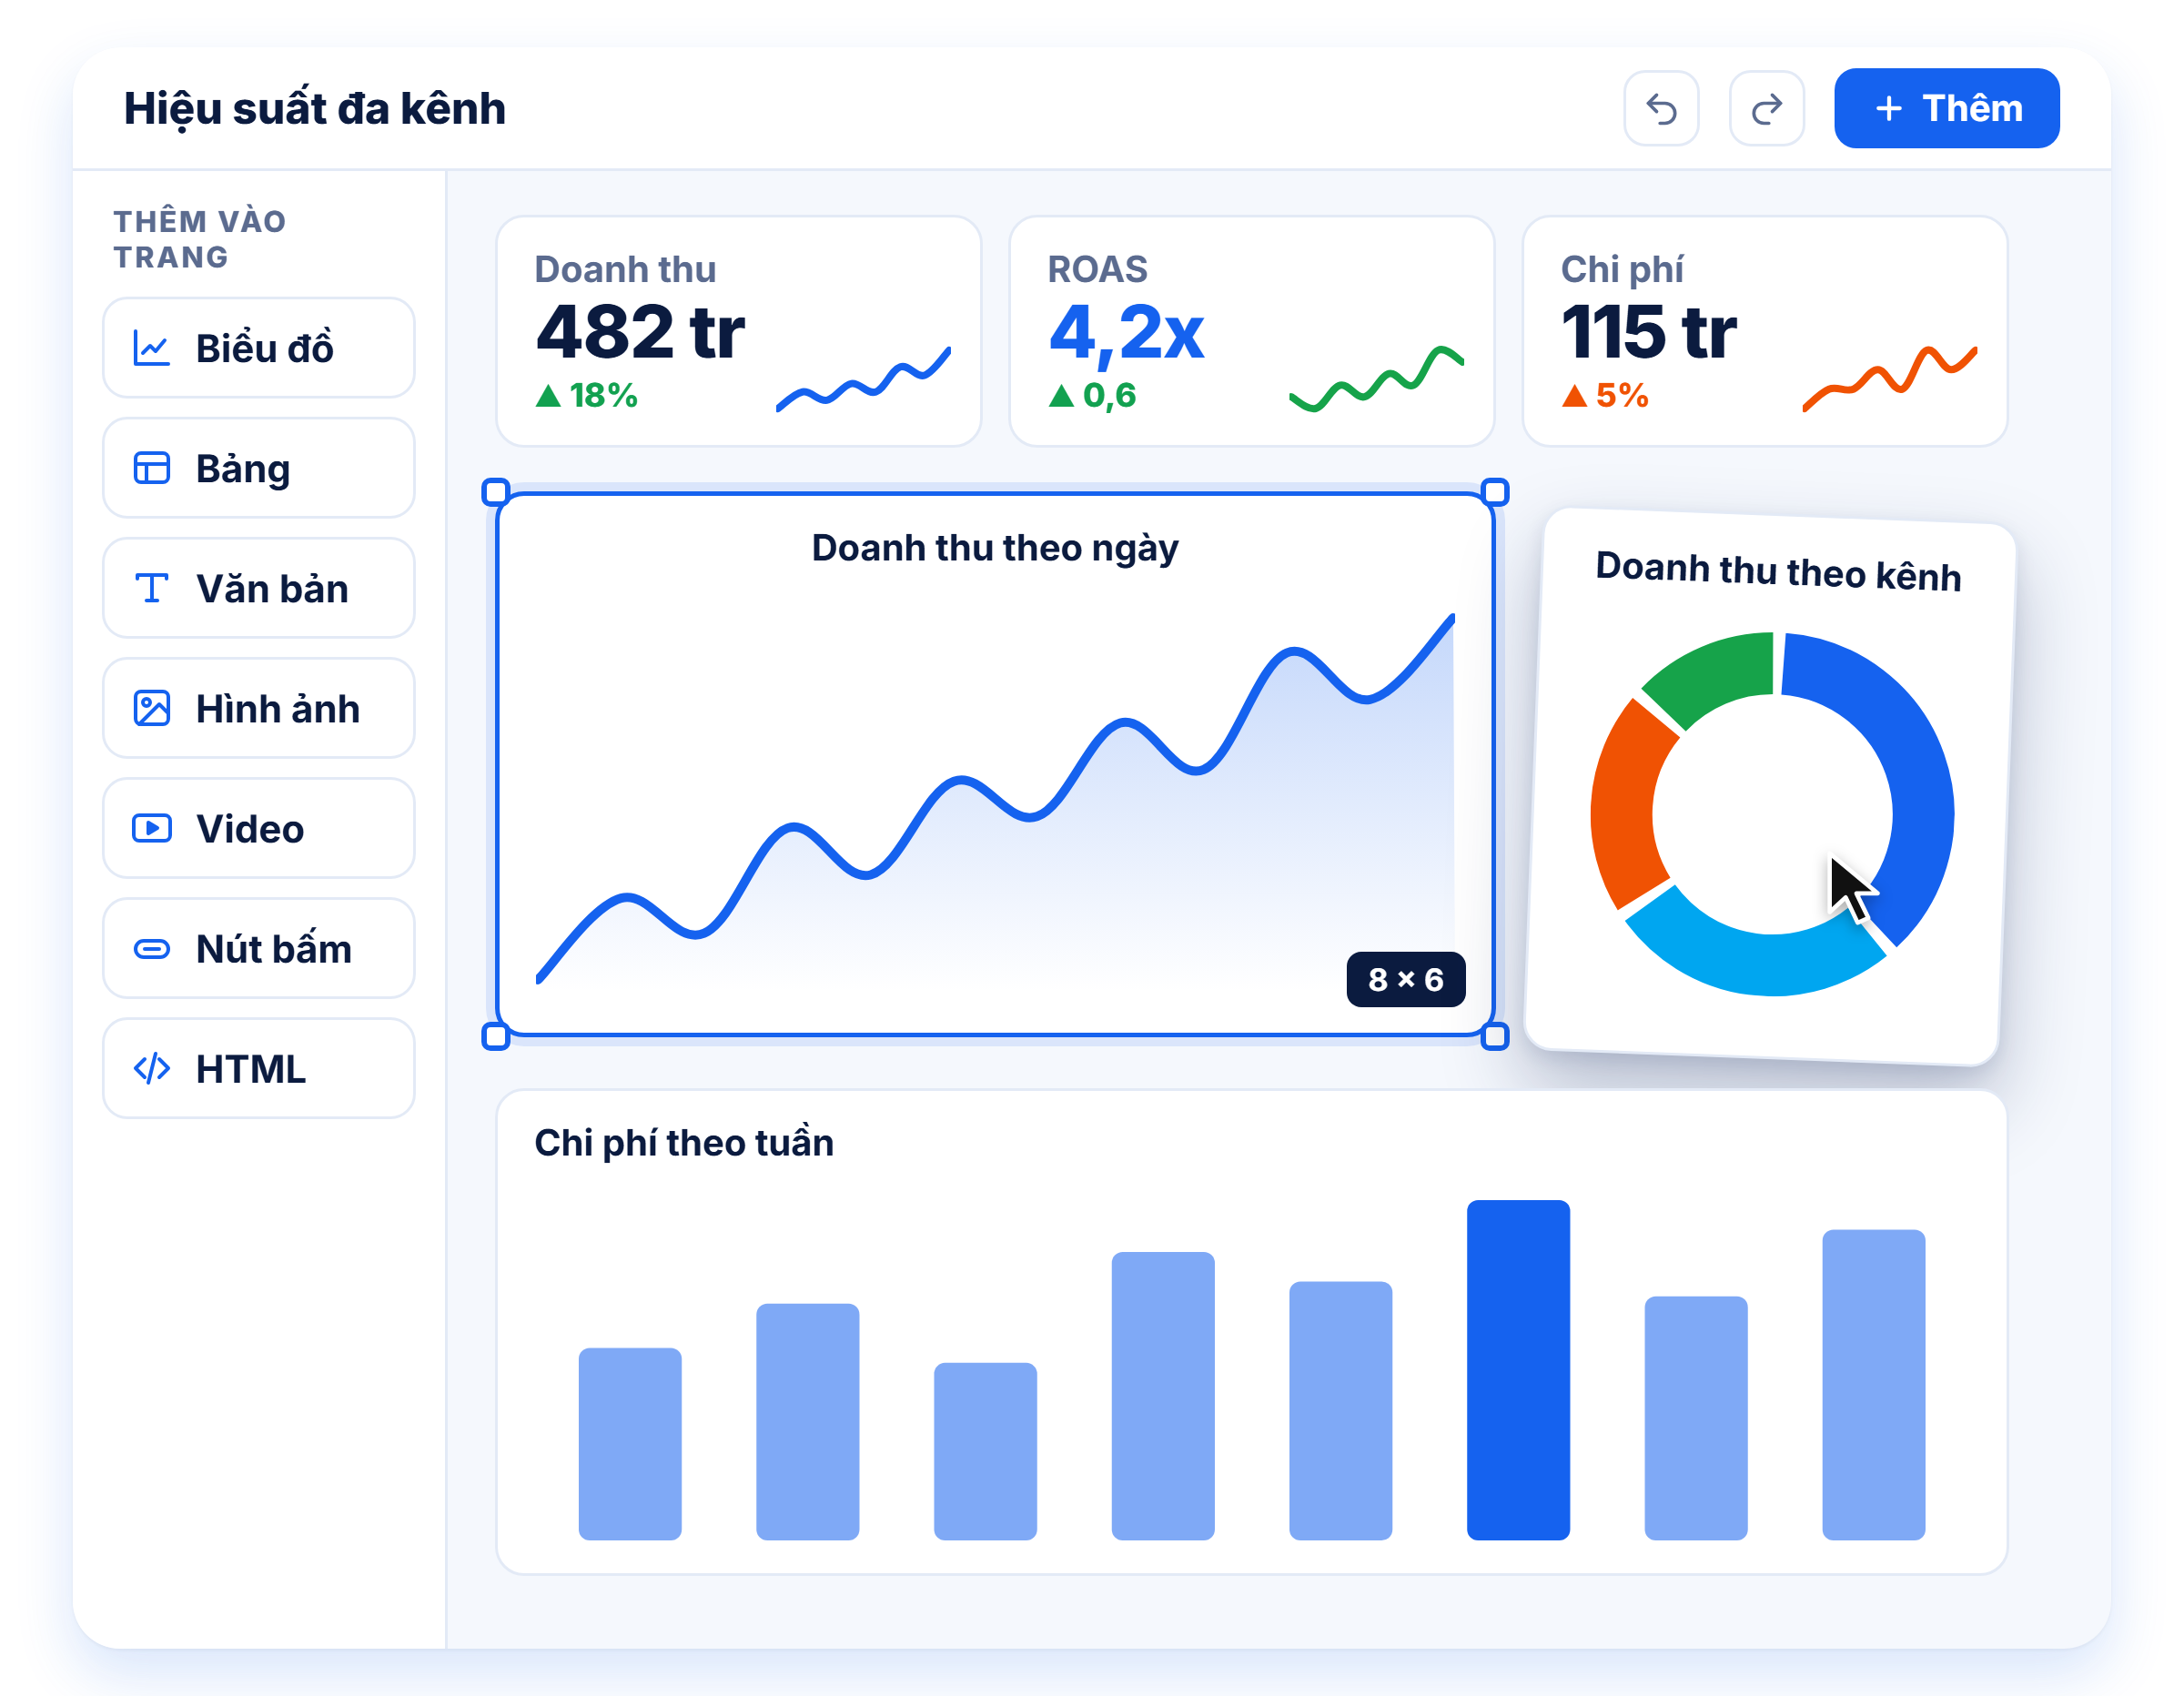
Task: Add a Văn bản text widget
Action: [258, 588]
